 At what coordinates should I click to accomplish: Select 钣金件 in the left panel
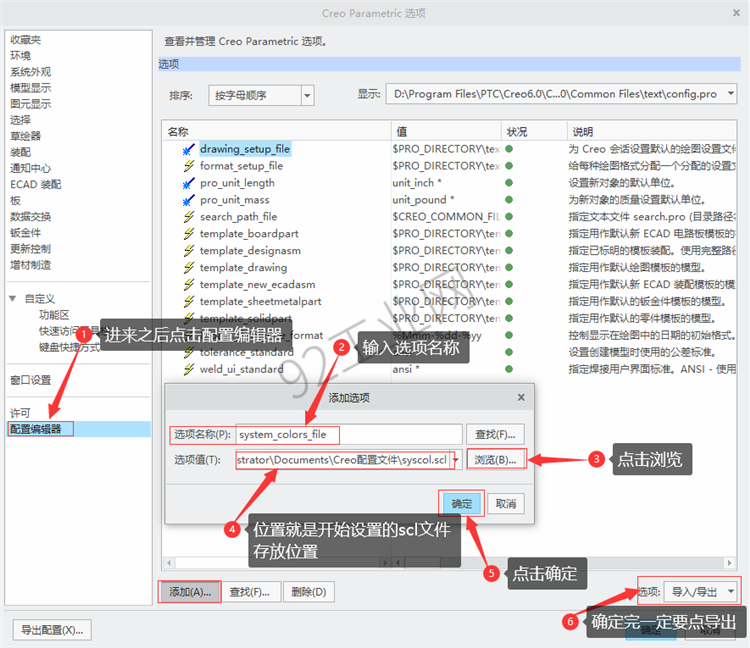click(x=26, y=233)
